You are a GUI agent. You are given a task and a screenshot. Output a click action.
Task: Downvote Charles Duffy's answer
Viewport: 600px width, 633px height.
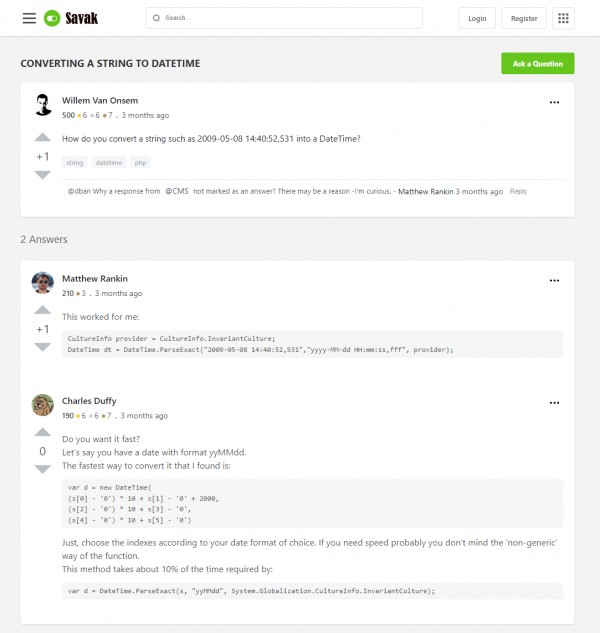click(42, 470)
